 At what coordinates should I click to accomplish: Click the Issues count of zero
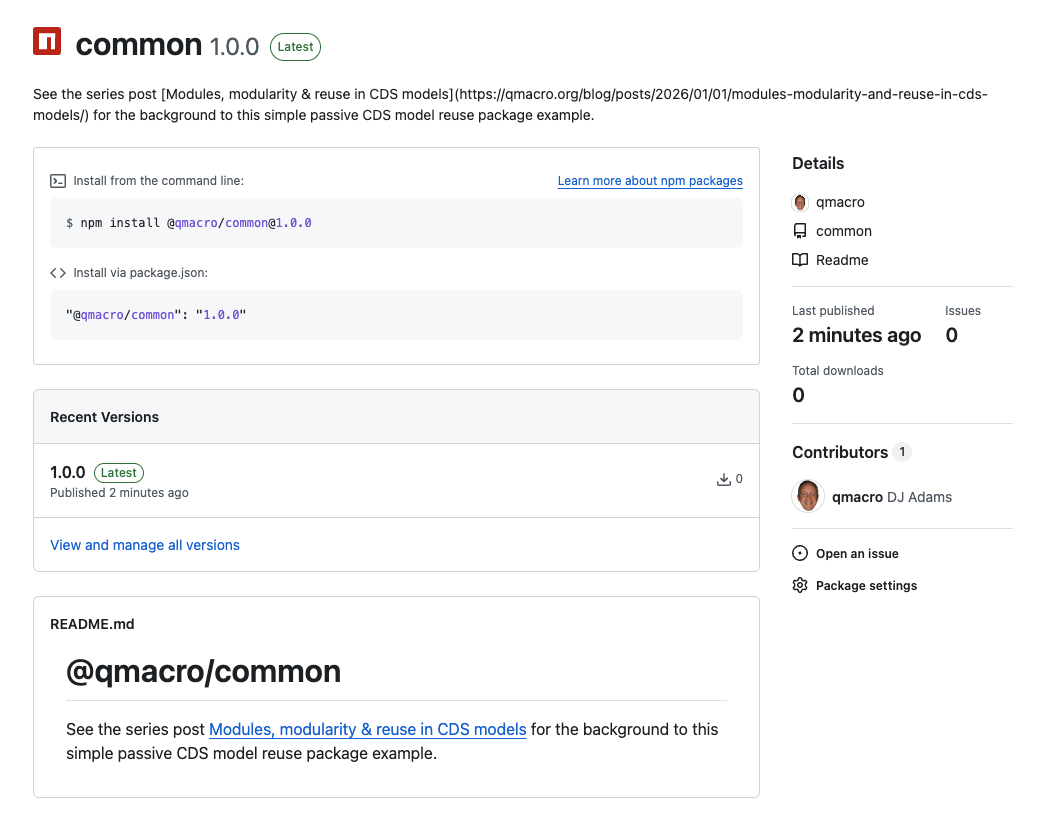[950, 335]
